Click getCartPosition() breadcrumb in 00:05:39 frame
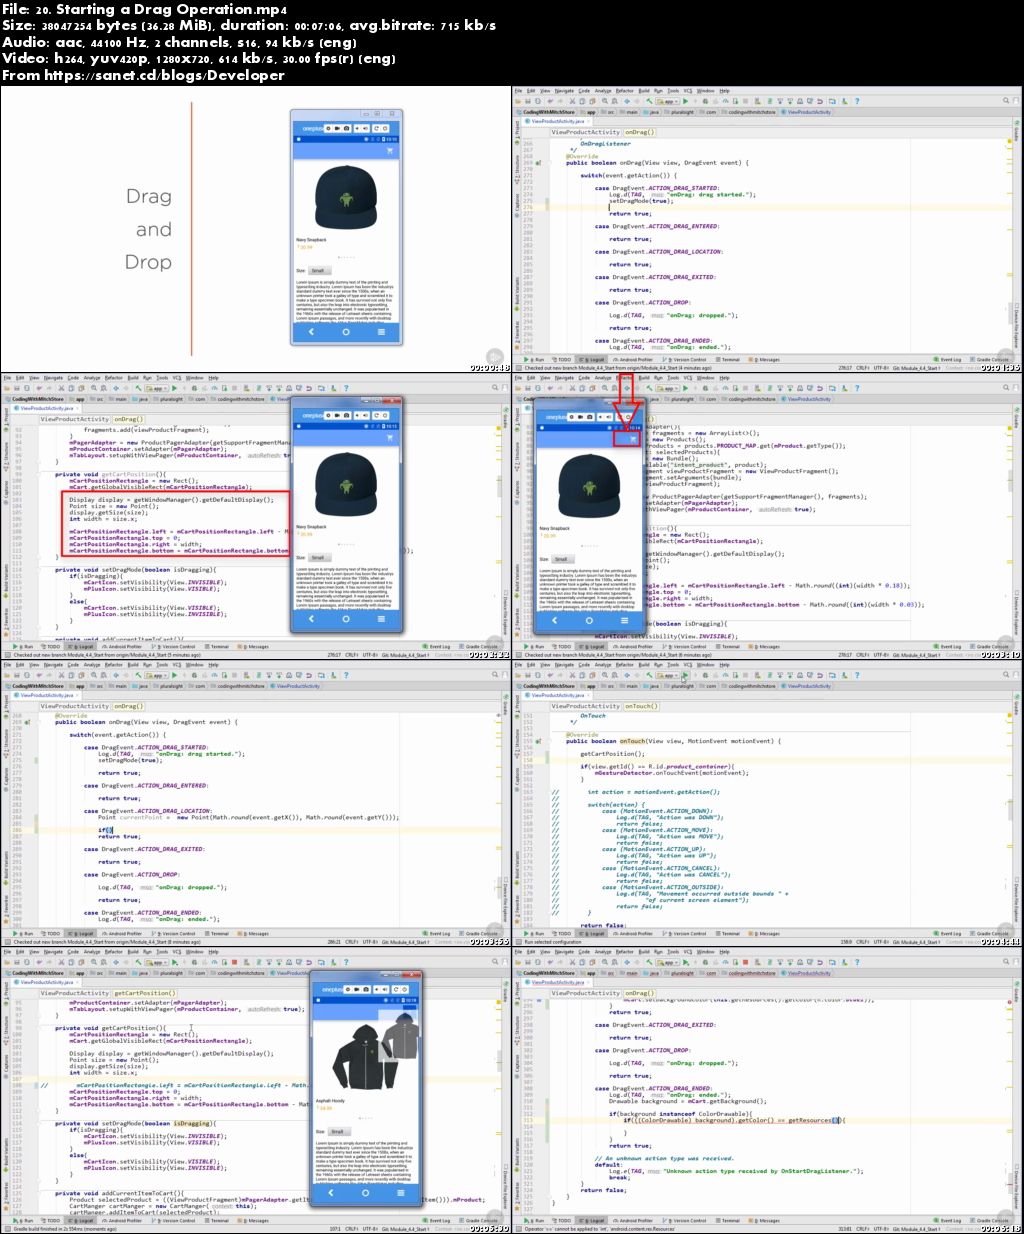This screenshot has width=1024, height=1234. click(145, 993)
